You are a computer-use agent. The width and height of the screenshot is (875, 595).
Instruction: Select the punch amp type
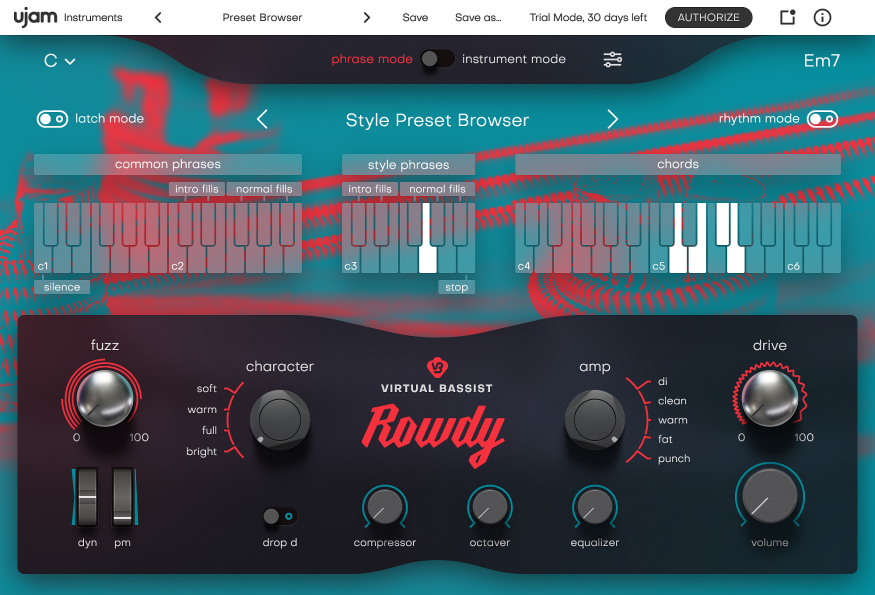674,459
